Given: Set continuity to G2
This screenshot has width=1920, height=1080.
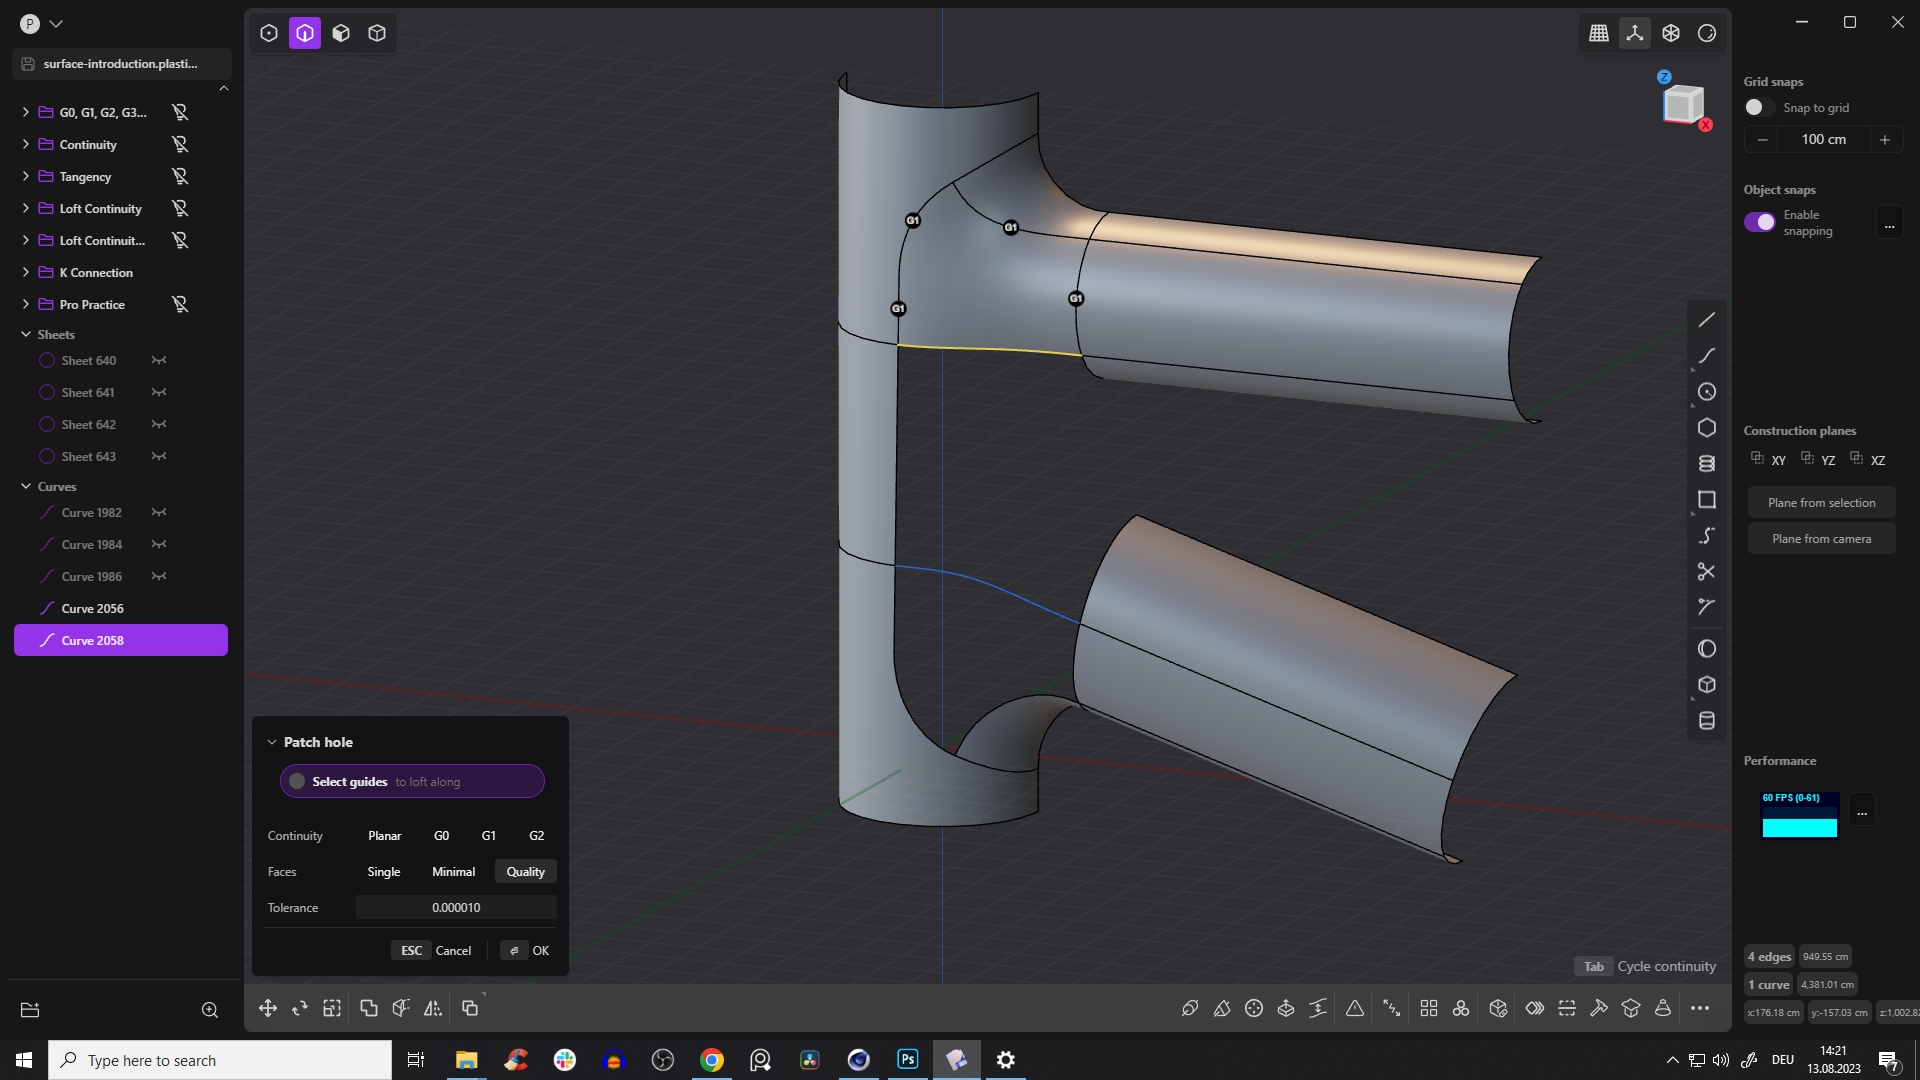Looking at the screenshot, I should point(536,836).
